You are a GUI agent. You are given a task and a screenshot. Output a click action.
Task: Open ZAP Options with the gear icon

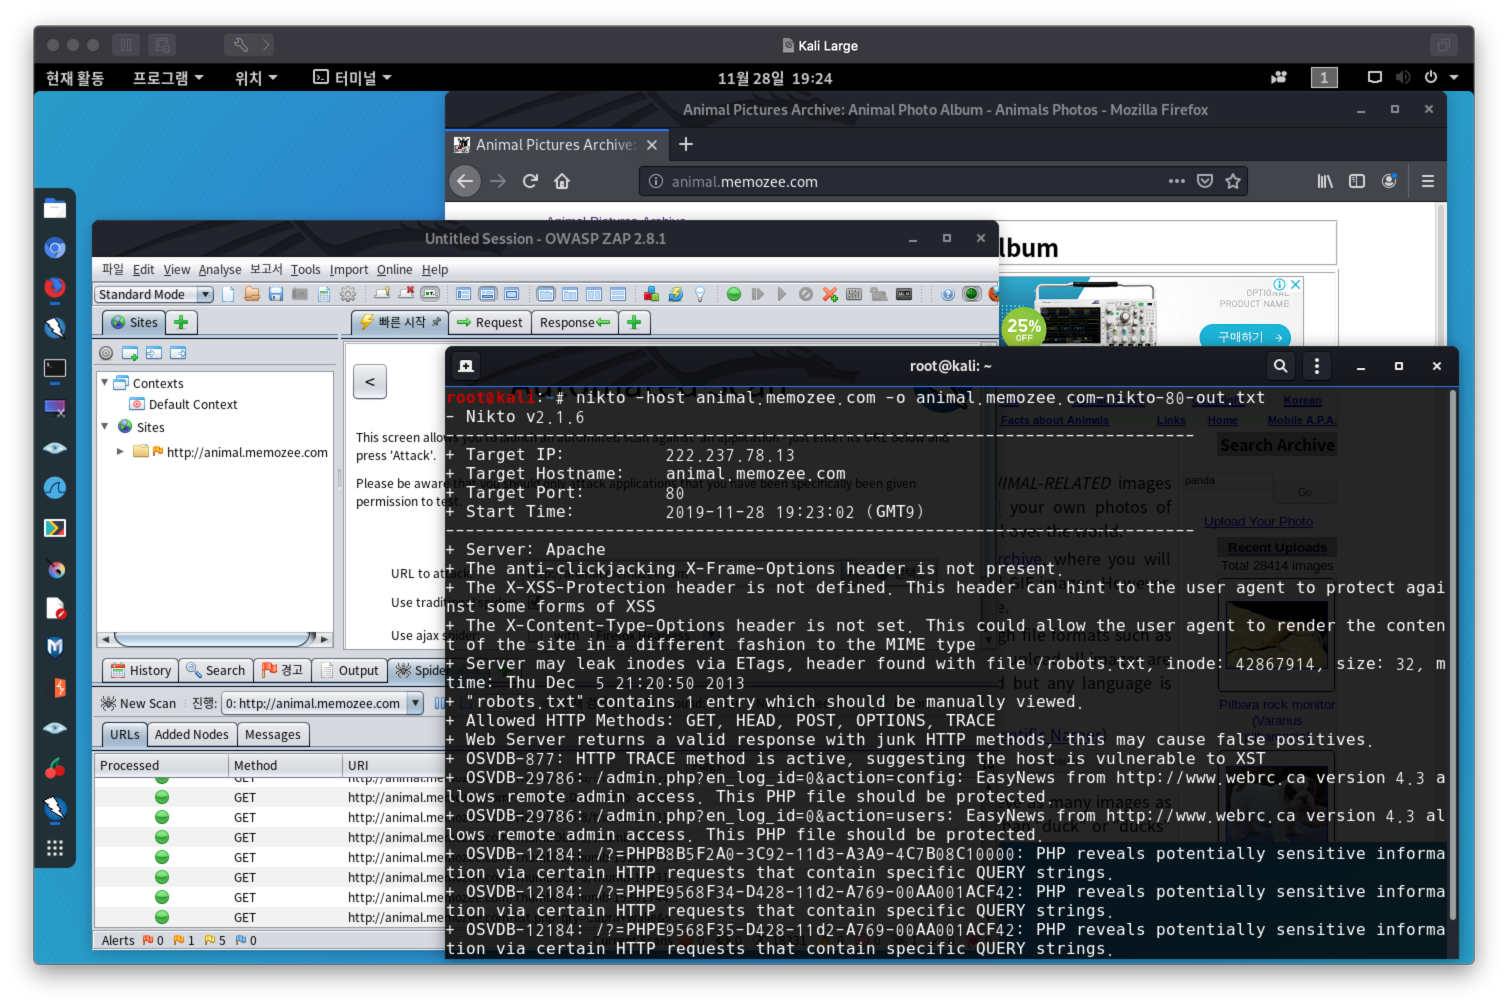pyautogui.click(x=348, y=294)
